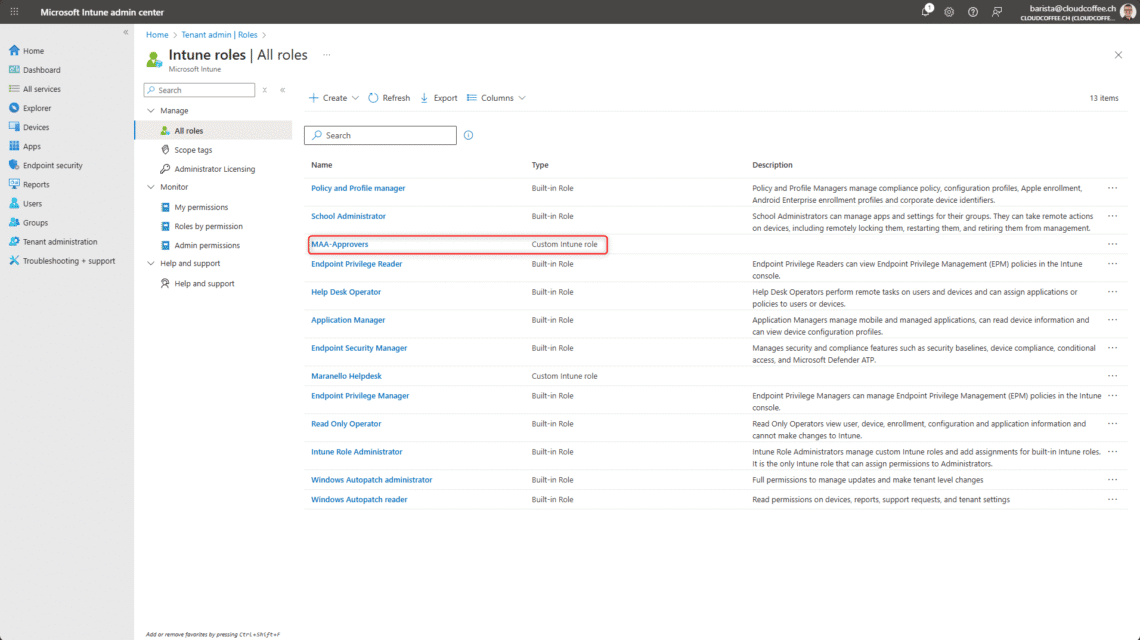Open the Help question mark icon

(971, 11)
